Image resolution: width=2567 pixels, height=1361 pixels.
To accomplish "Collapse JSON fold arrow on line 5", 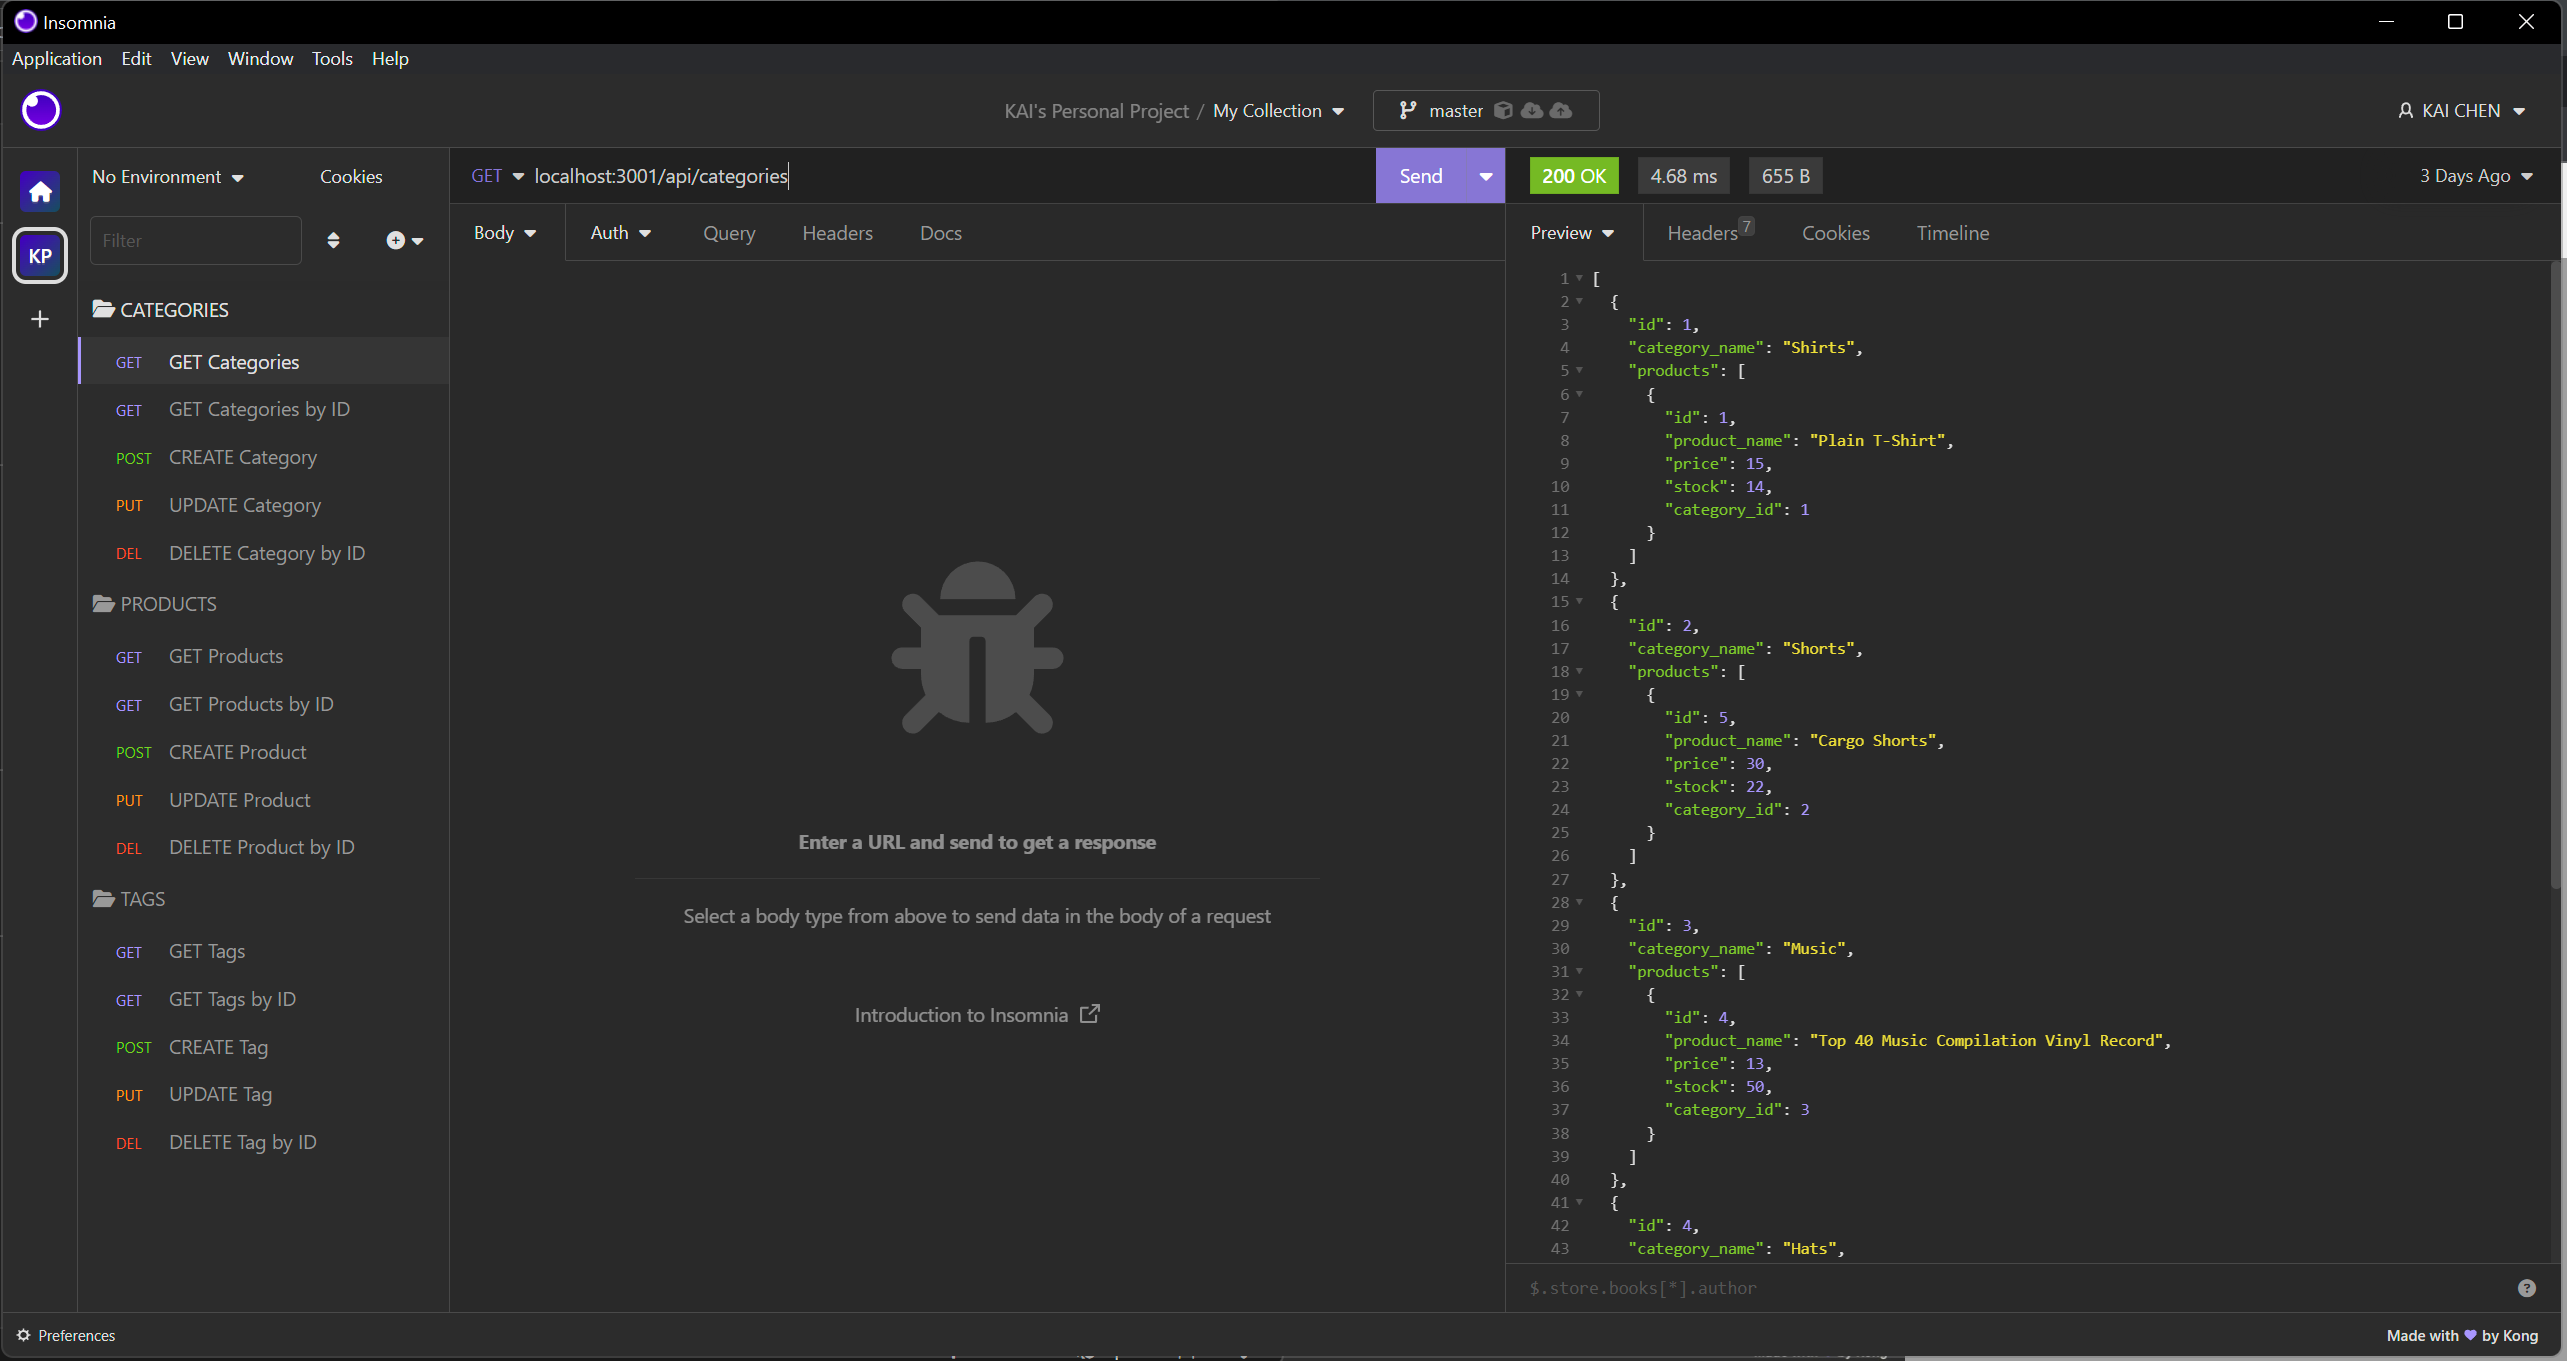I will (1579, 370).
